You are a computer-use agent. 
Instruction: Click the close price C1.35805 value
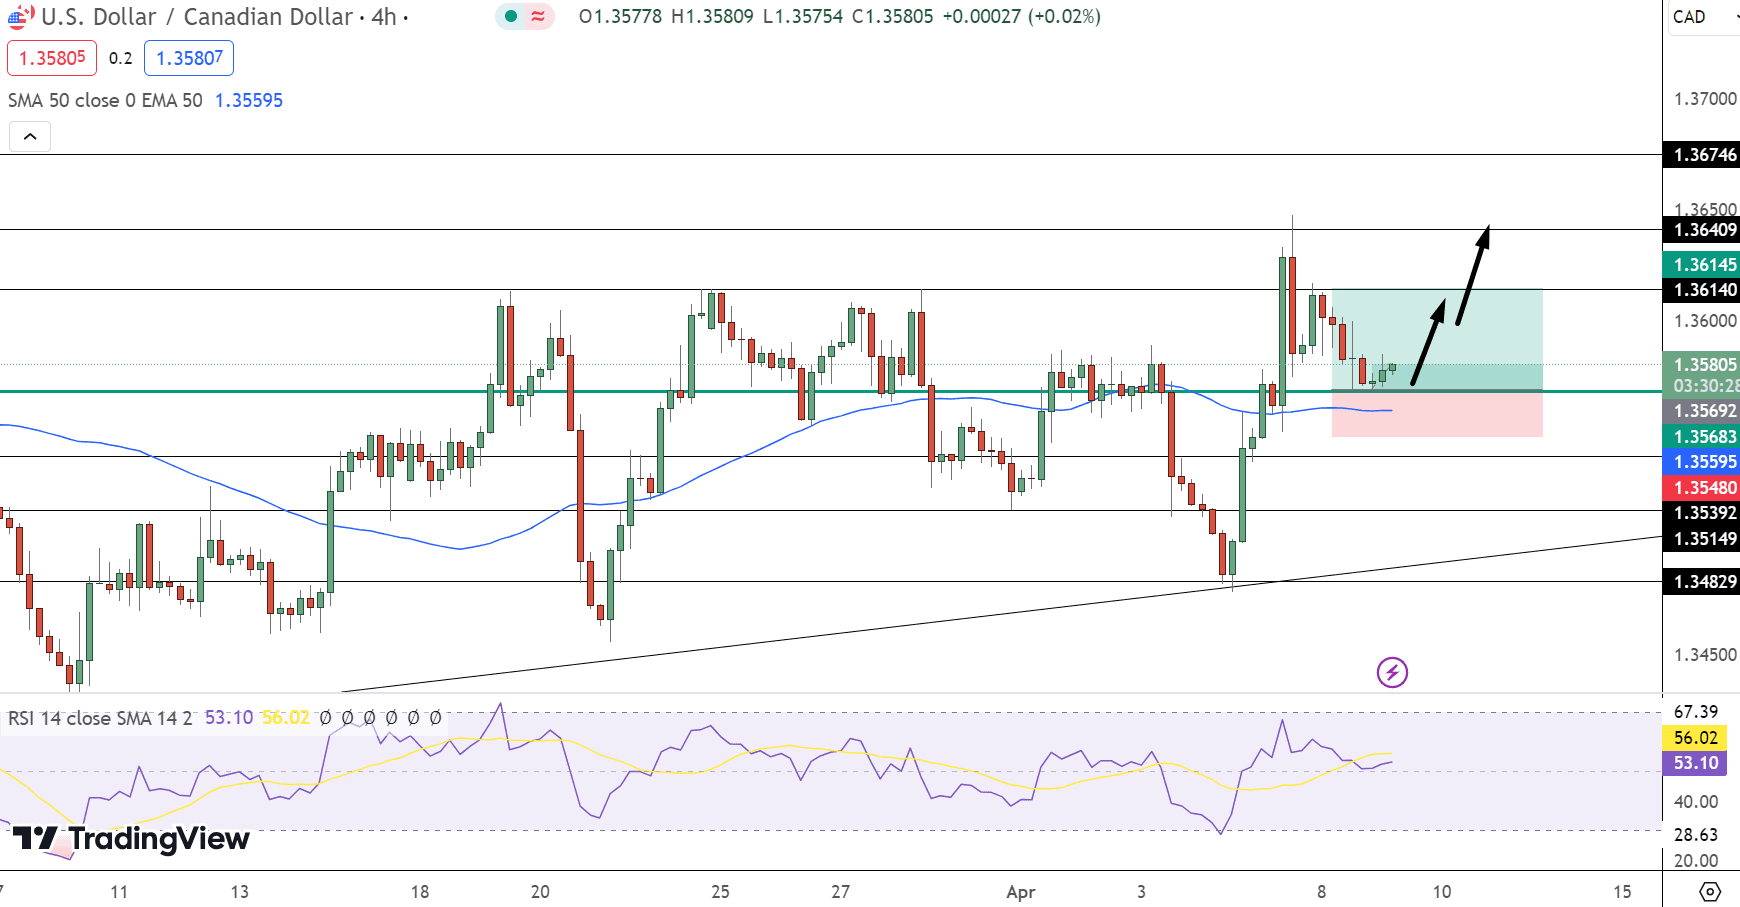[x=892, y=17]
